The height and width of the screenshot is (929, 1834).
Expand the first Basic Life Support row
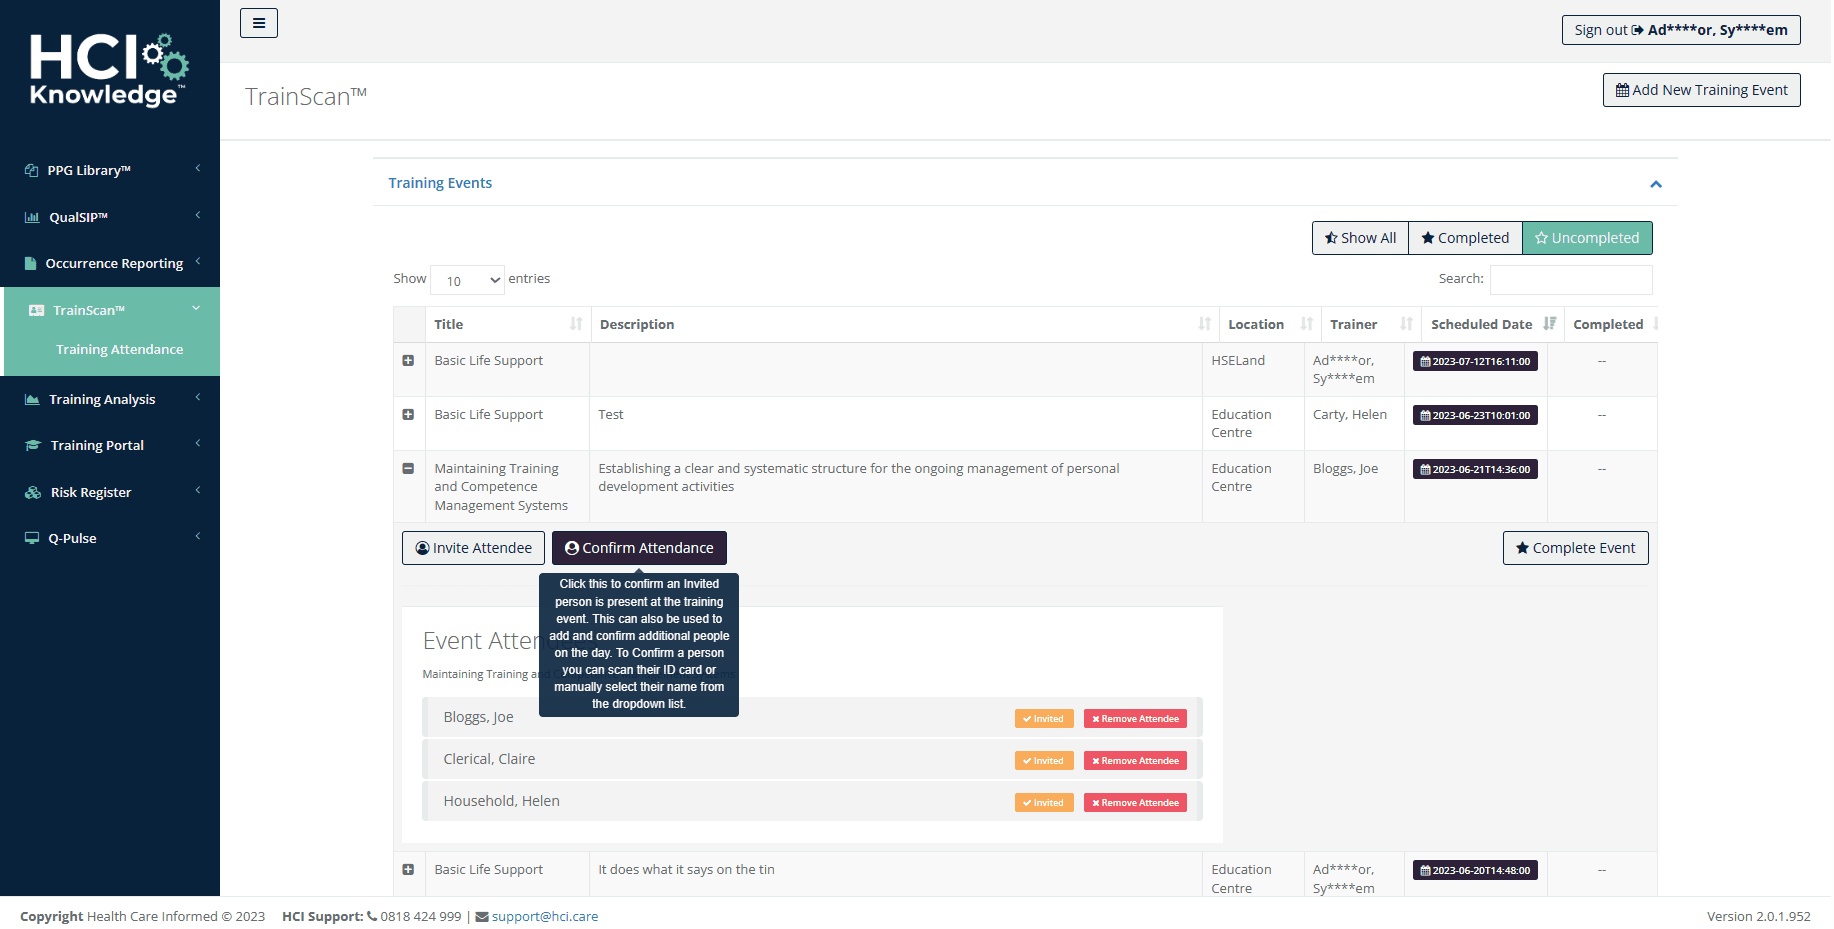tap(409, 360)
